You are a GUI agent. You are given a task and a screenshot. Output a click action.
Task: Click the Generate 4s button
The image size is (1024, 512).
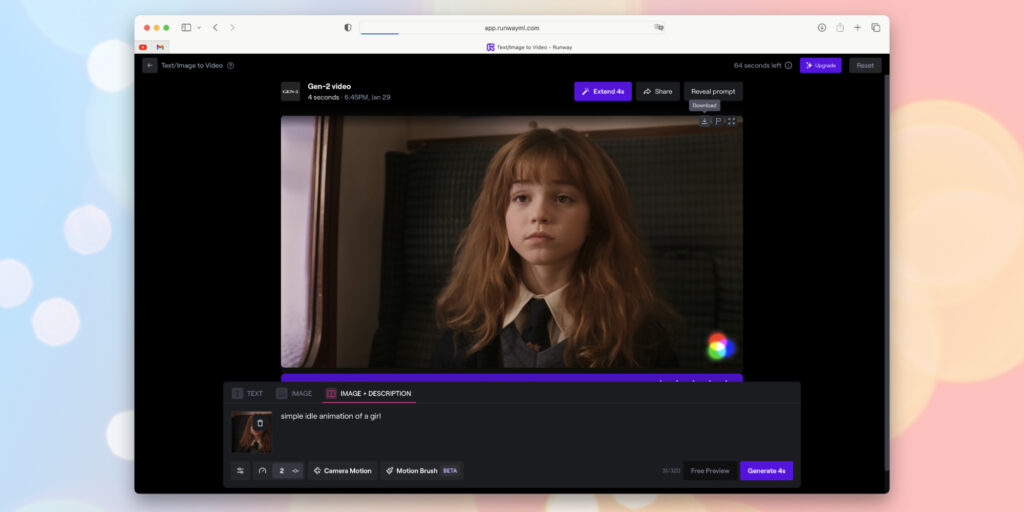pos(766,471)
